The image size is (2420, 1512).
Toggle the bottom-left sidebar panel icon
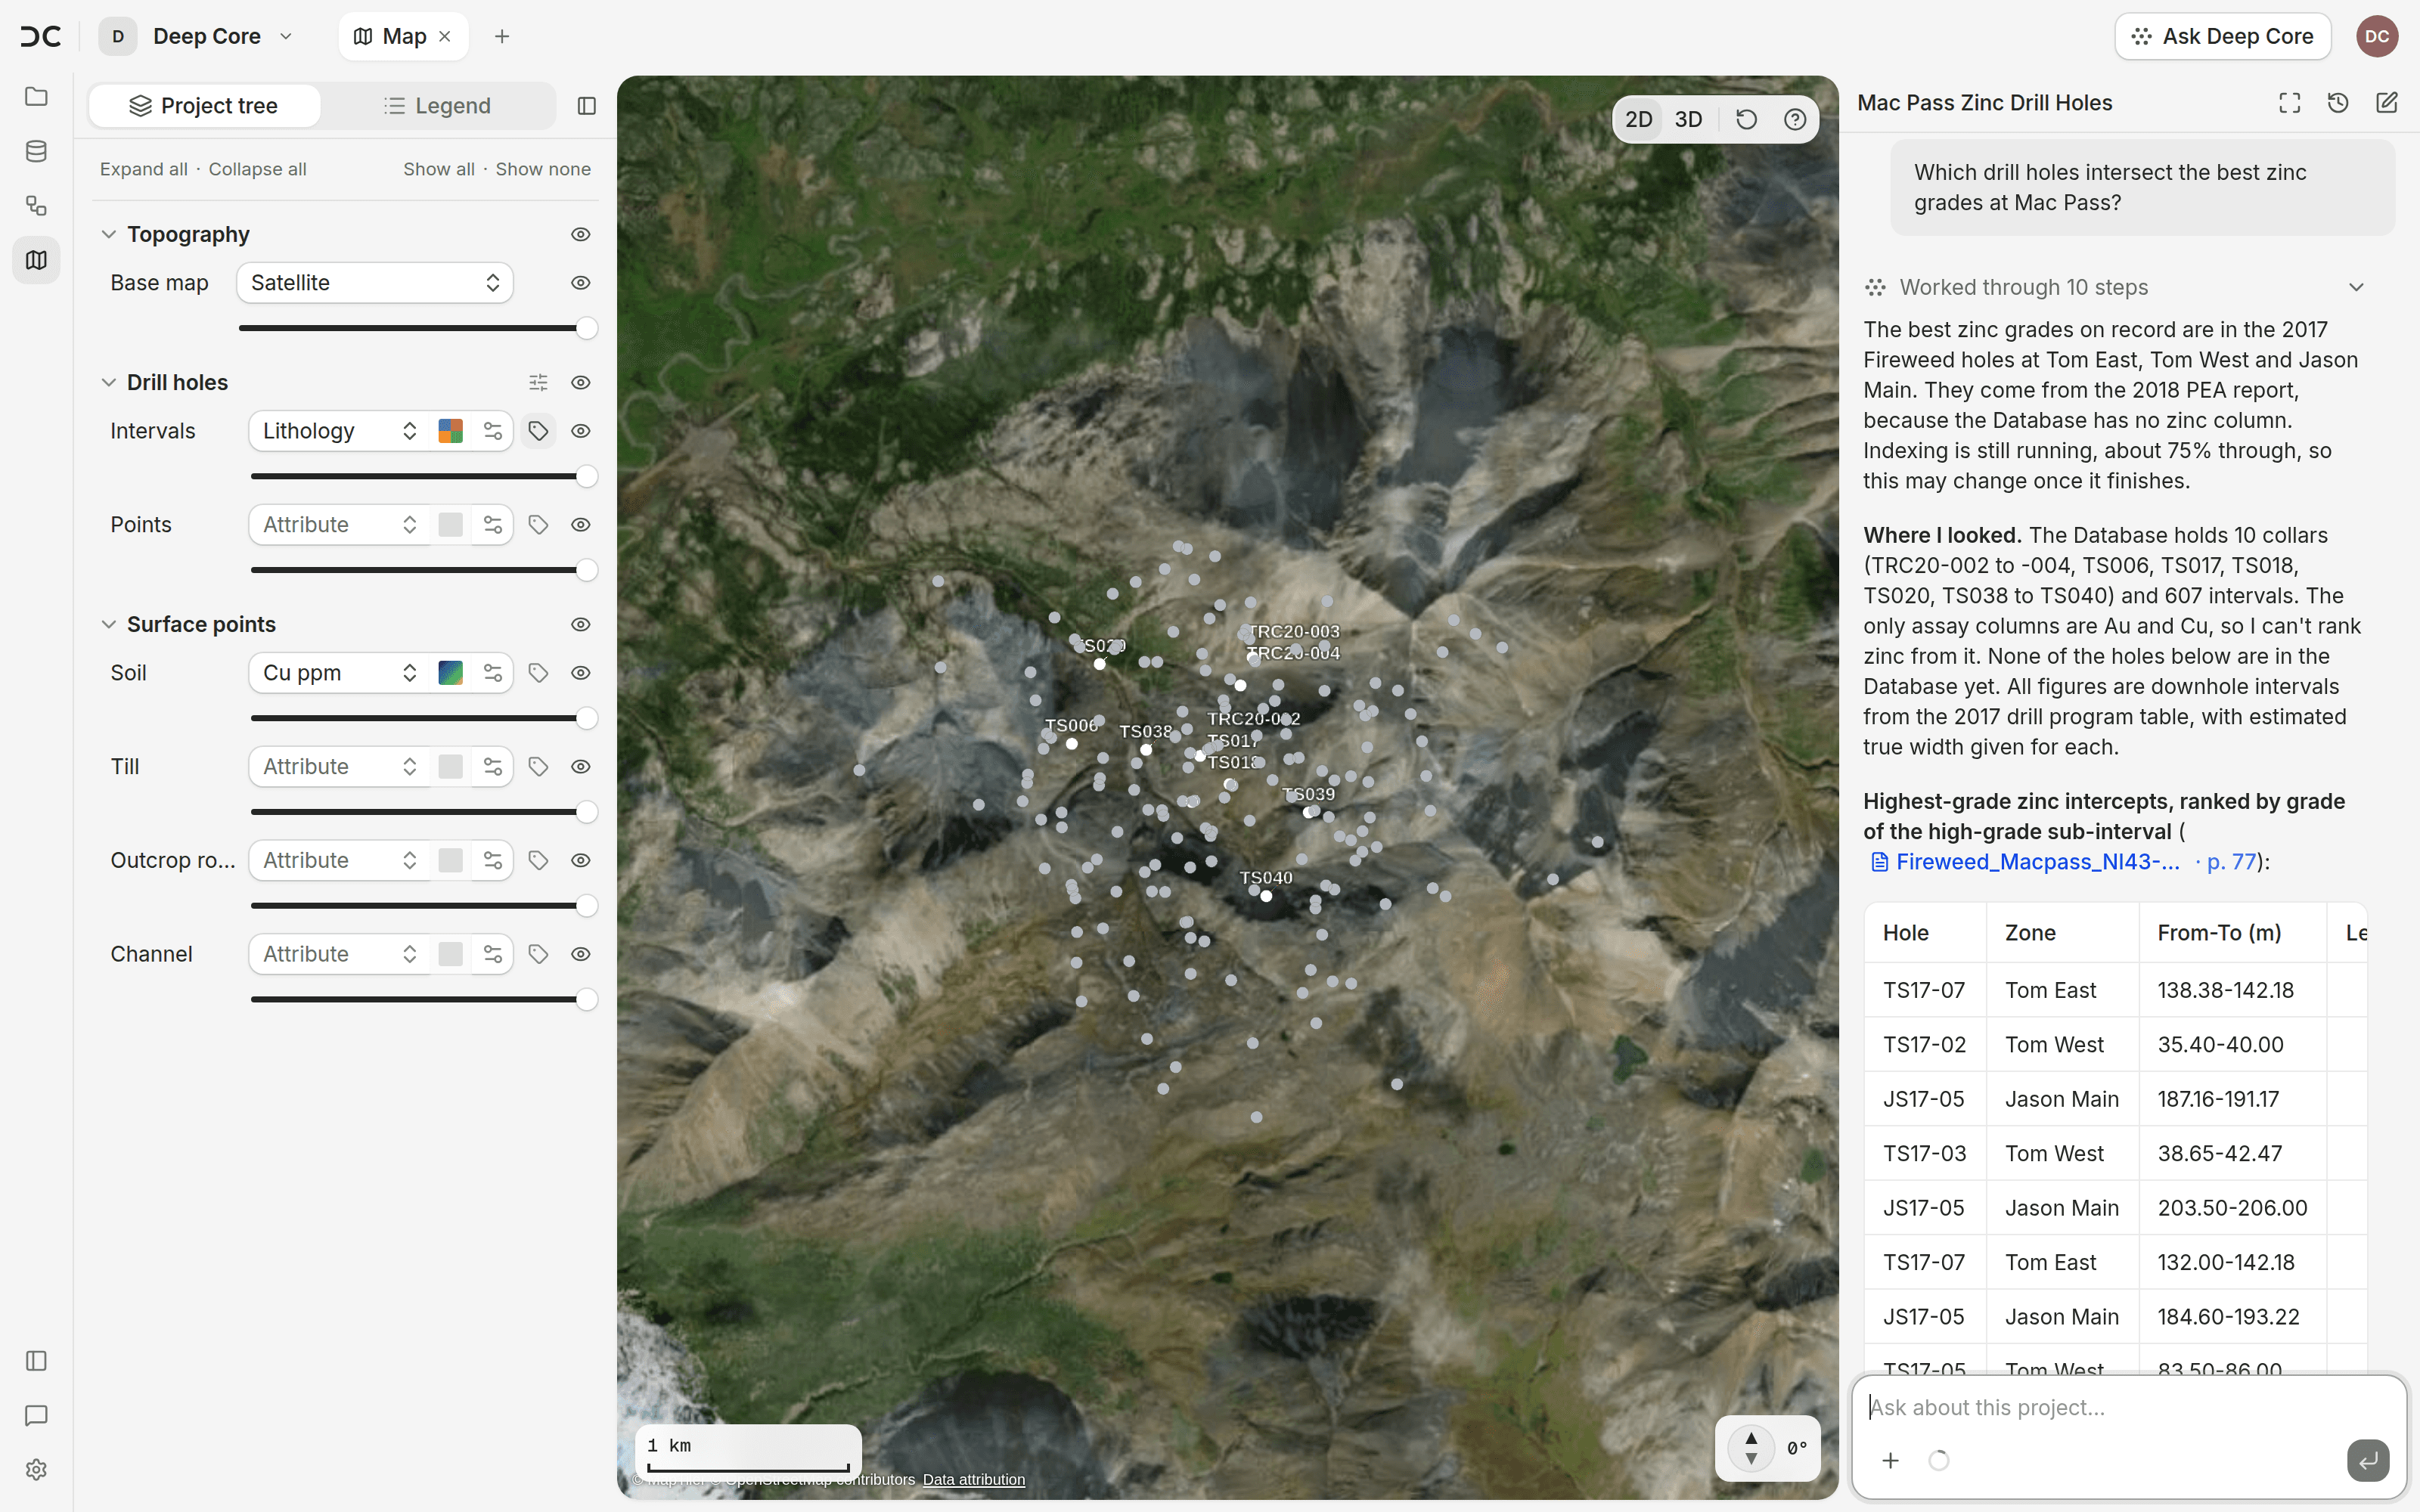click(36, 1361)
